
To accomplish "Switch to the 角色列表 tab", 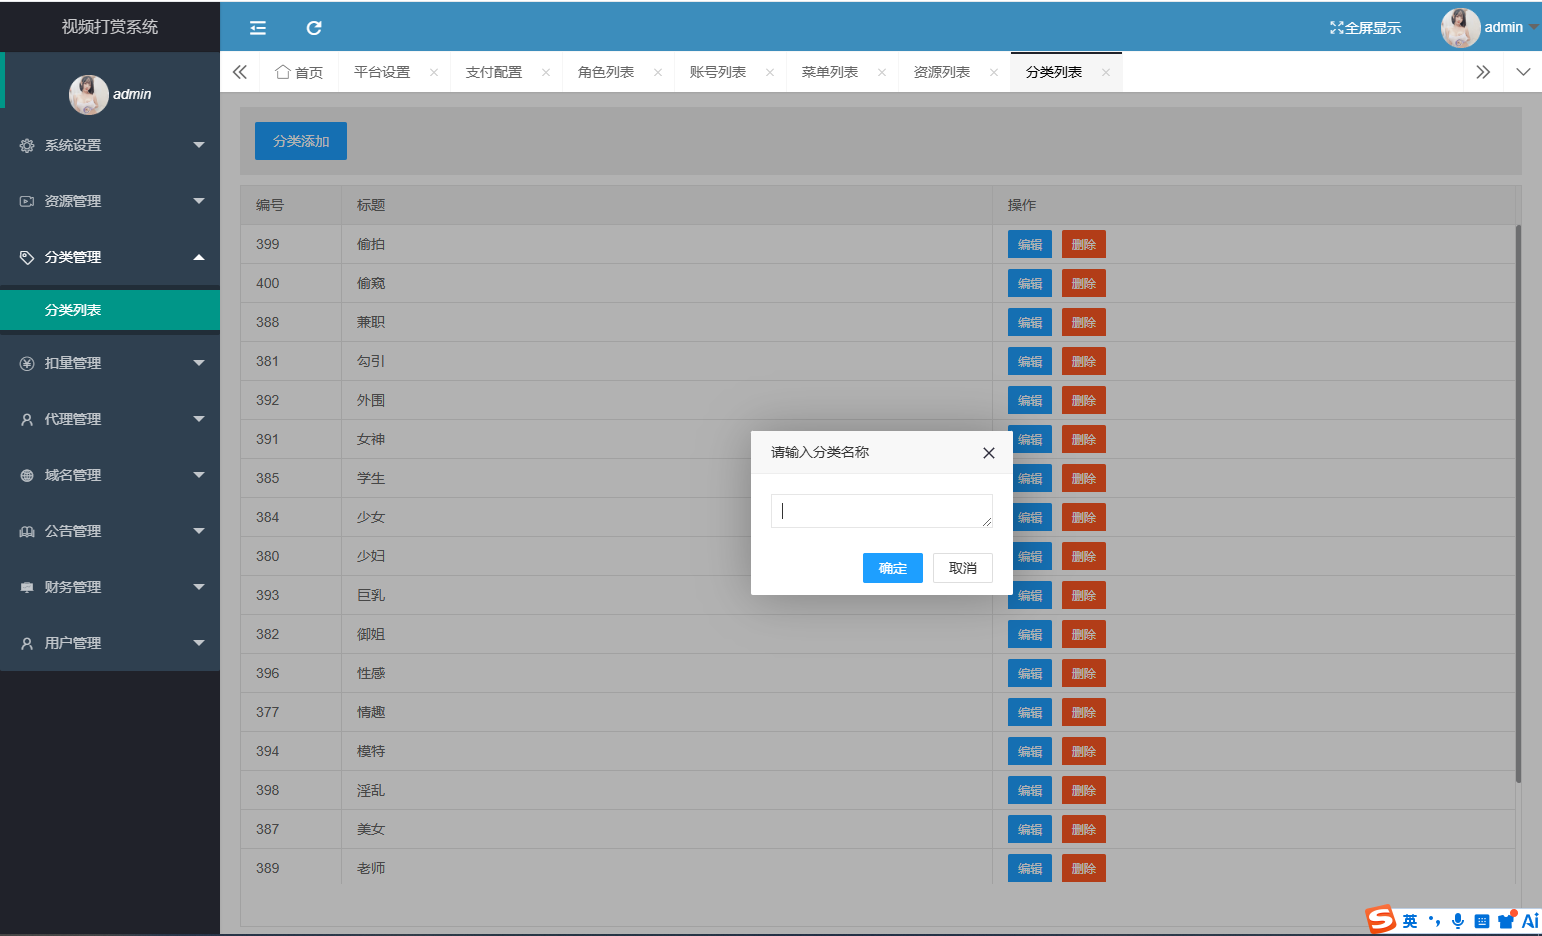I will pos(606,72).
